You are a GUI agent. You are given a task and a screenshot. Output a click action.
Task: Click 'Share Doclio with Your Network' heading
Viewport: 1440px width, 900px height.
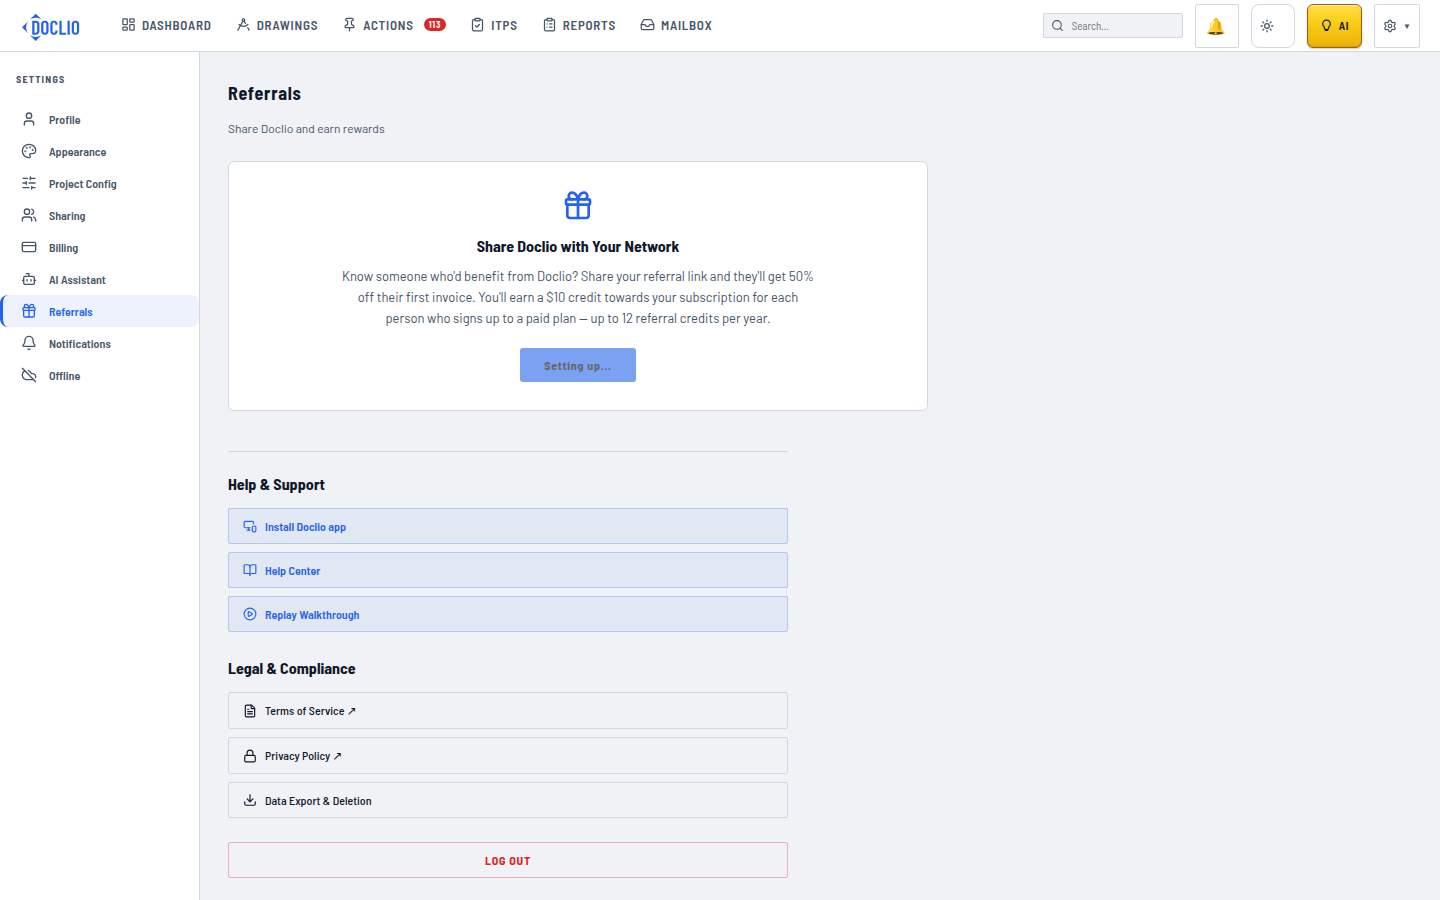578,247
